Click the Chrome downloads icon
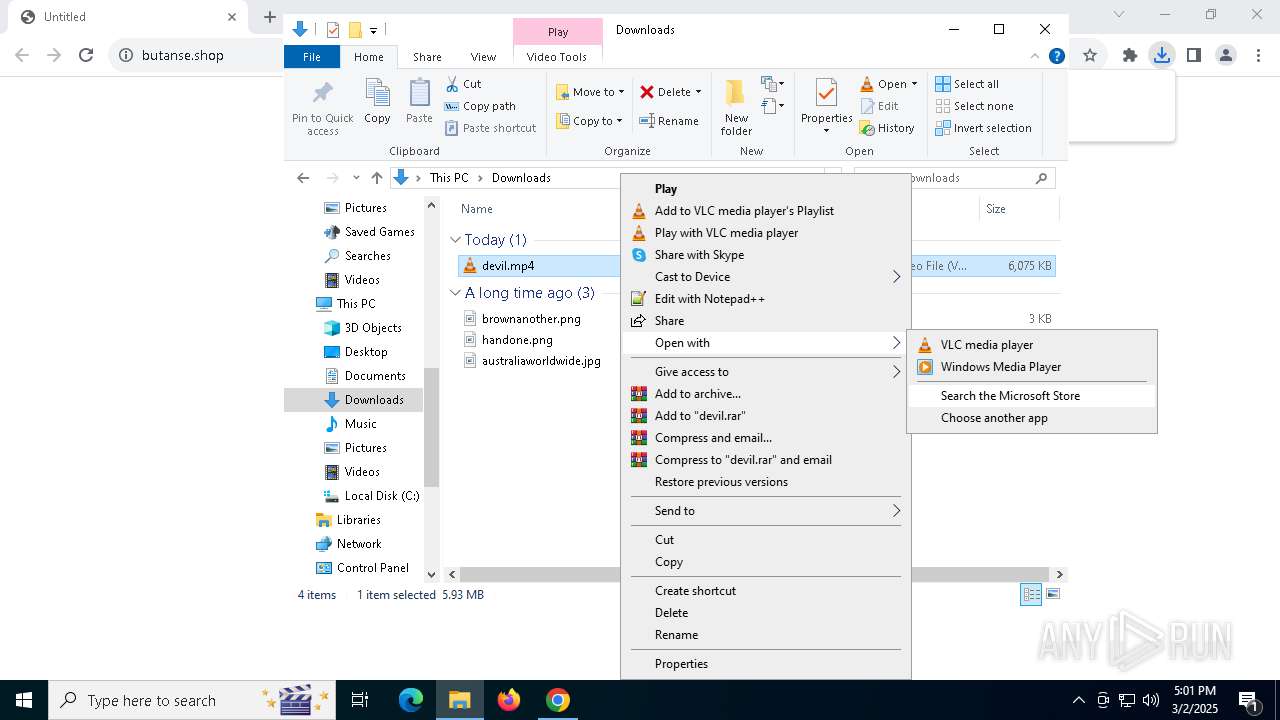Image resolution: width=1280 pixels, height=720 pixels. pos(1161,55)
